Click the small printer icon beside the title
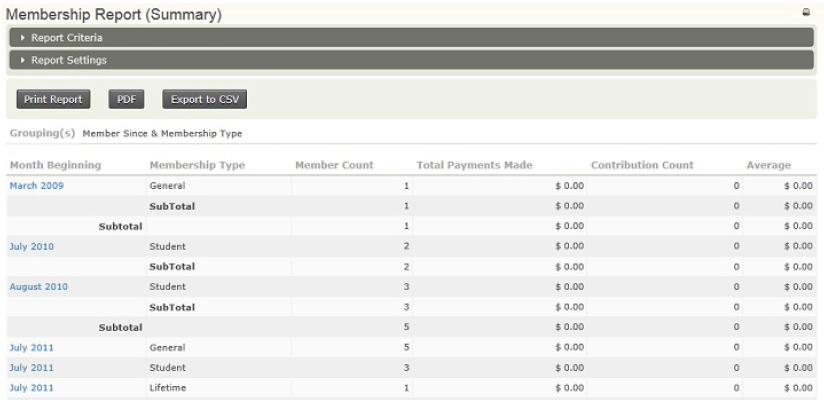824x404 pixels. pos(806,12)
